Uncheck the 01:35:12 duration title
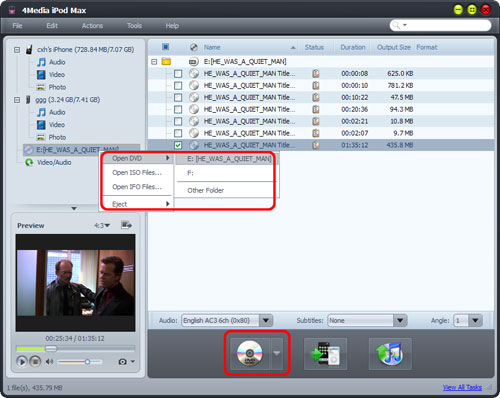Image resolution: width=500 pixels, height=398 pixels. 178,145
